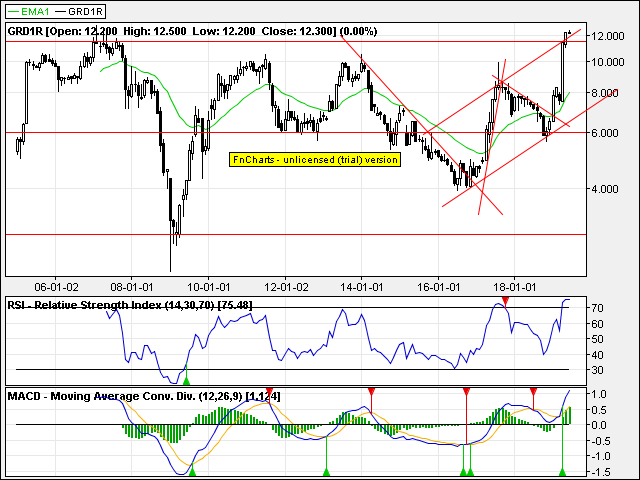Select the RSI red sell triangle near 18-01-01
The width and height of the screenshot is (640, 480).
click(x=506, y=301)
